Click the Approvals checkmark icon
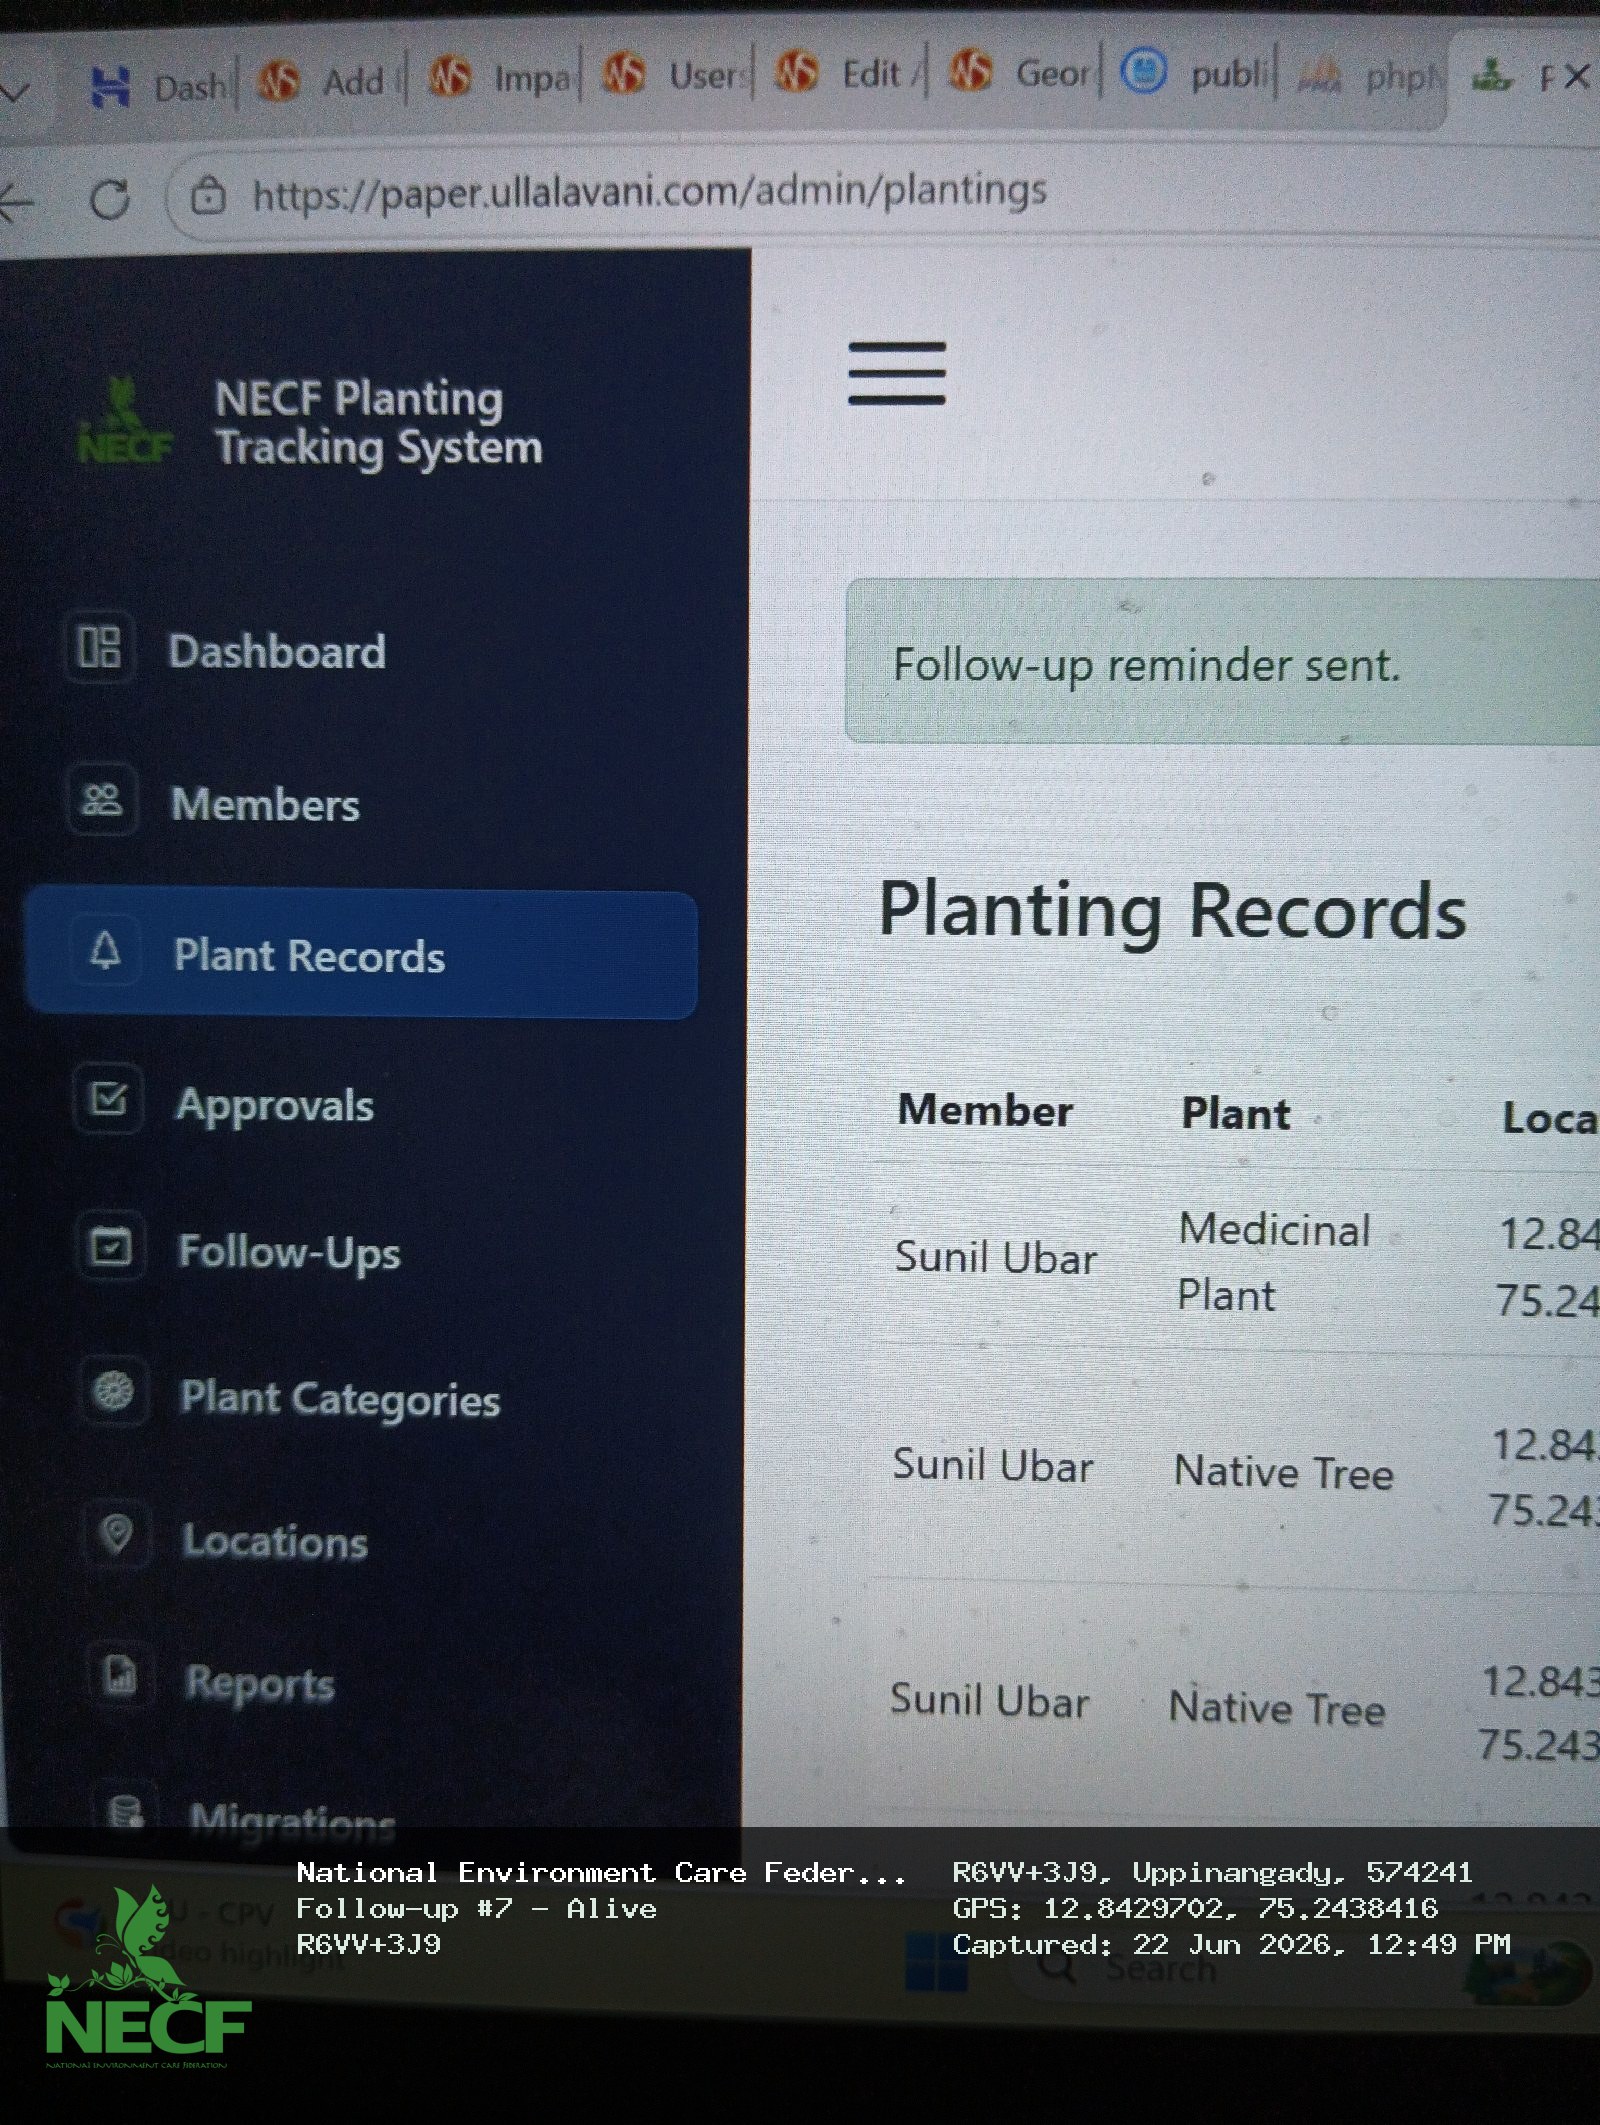1600x2125 pixels. (108, 1099)
